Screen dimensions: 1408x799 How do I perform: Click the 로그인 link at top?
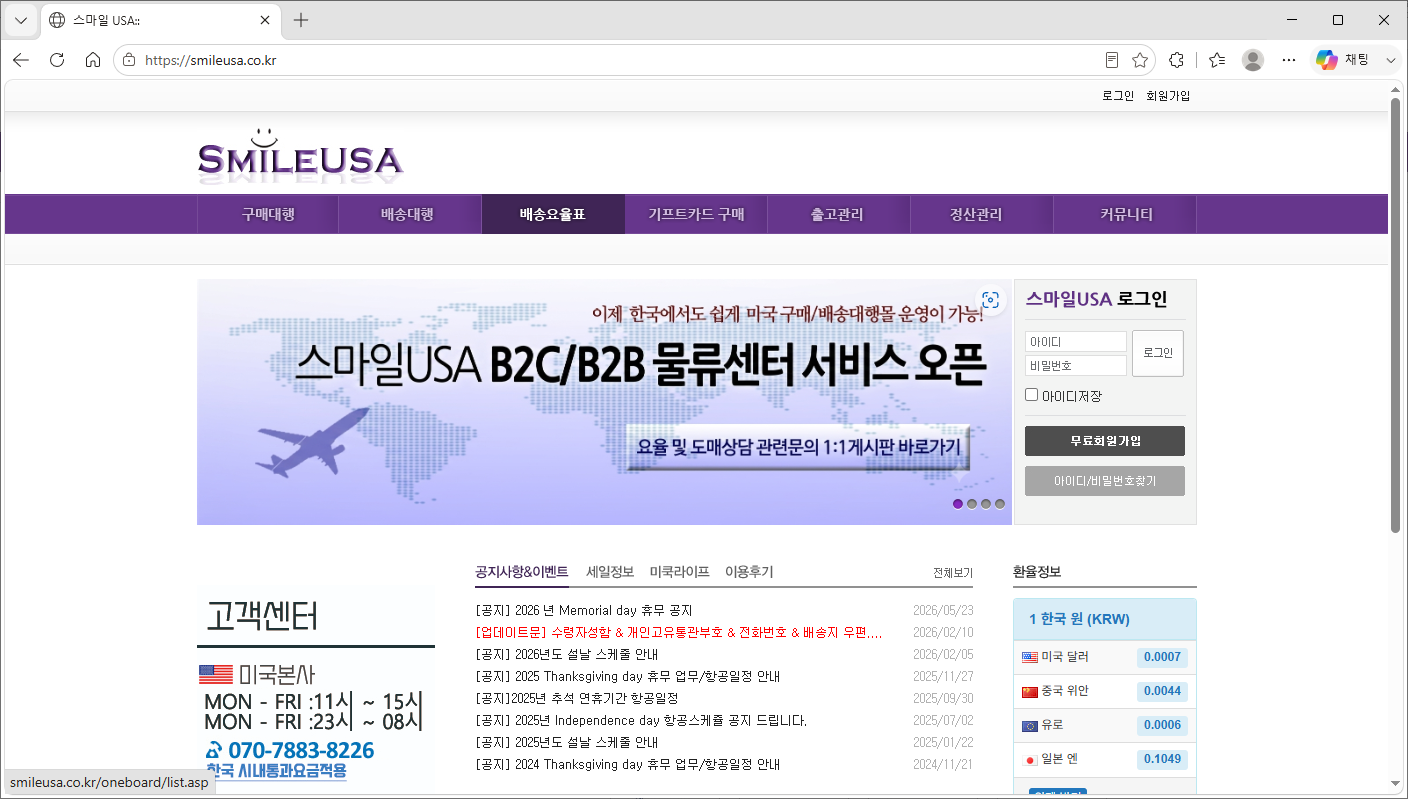[1118, 96]
